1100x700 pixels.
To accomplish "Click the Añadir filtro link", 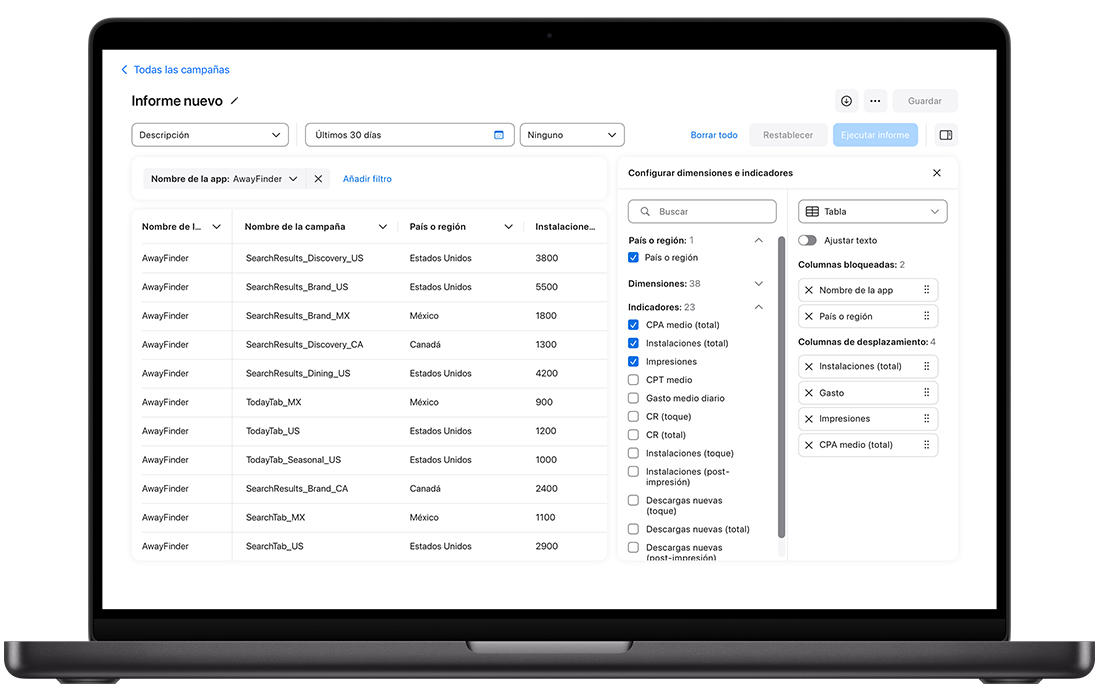I will 367,179.
